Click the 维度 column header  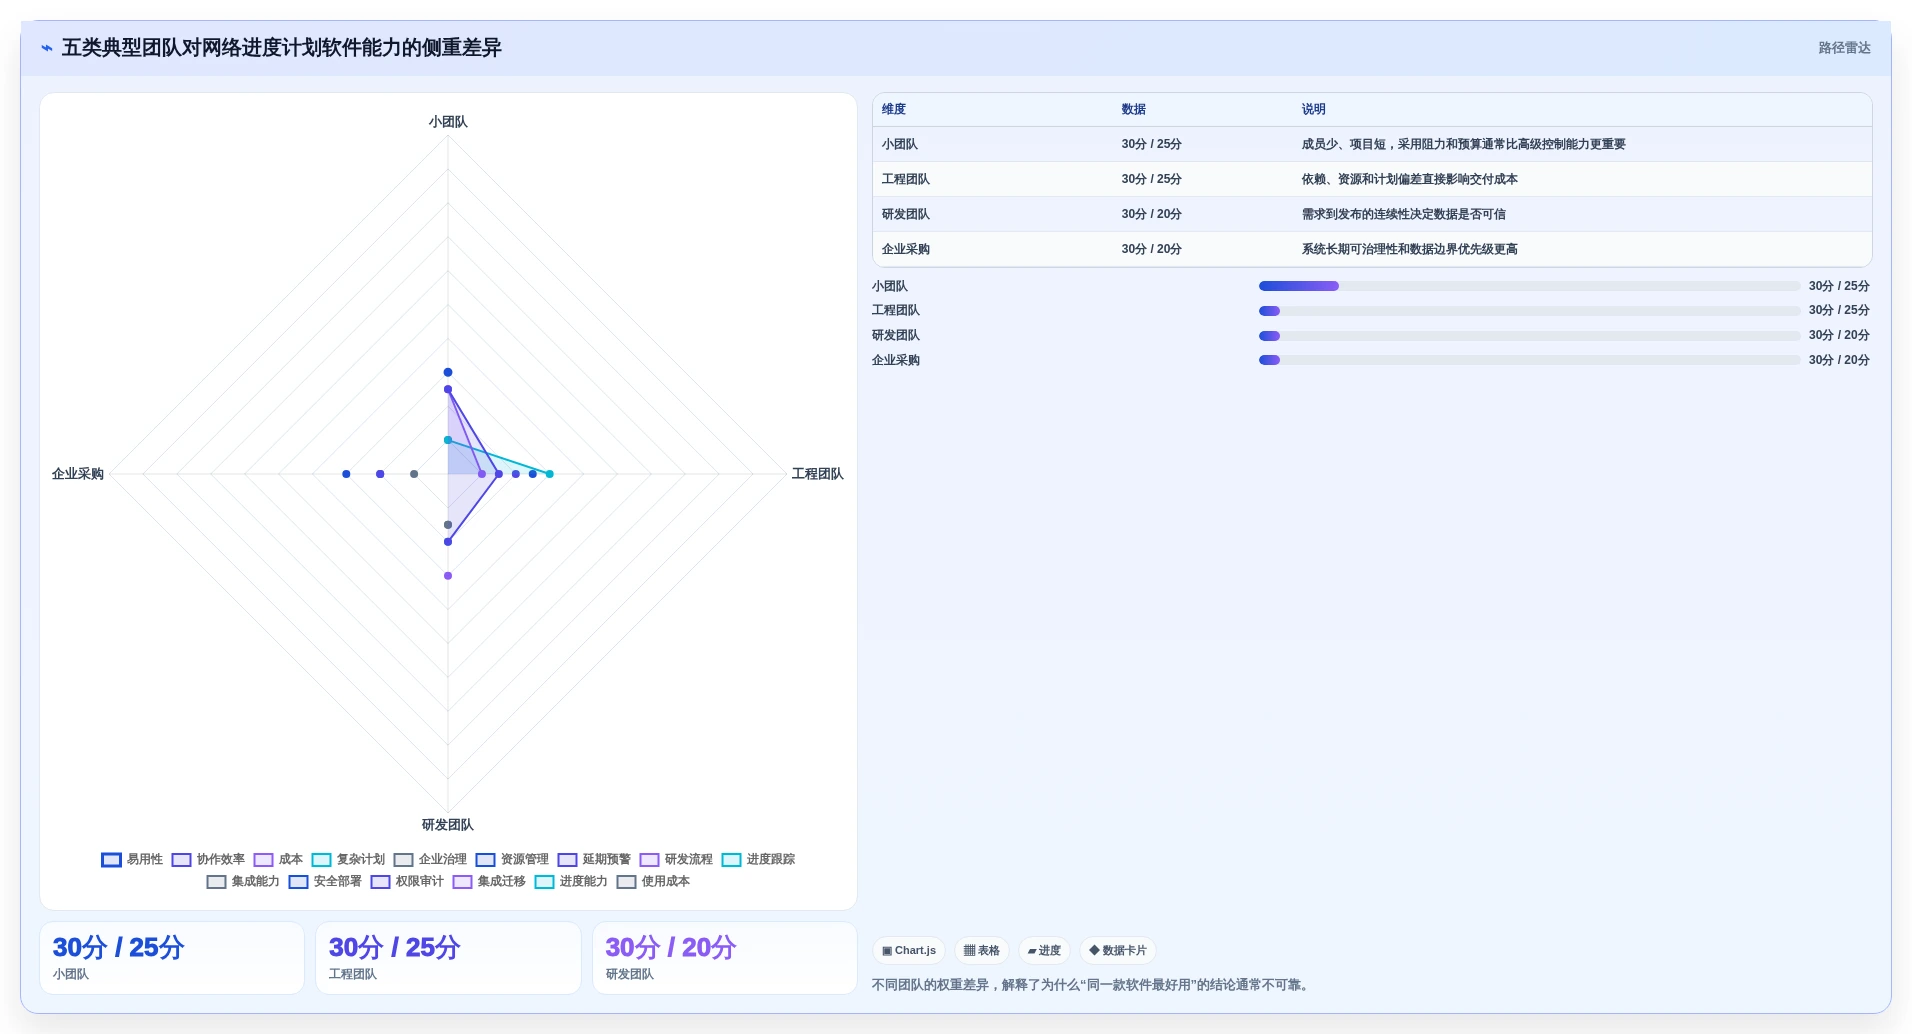pos(894,109)
